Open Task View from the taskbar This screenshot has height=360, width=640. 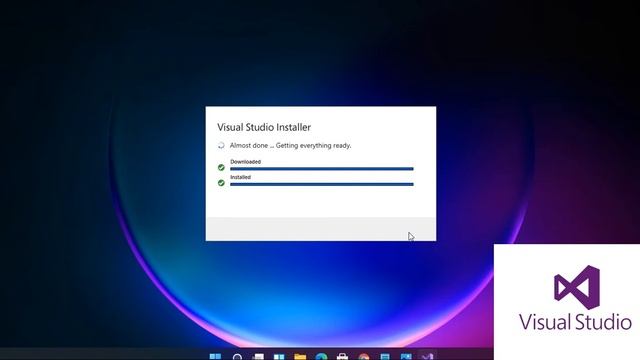[x=258, y=357]
